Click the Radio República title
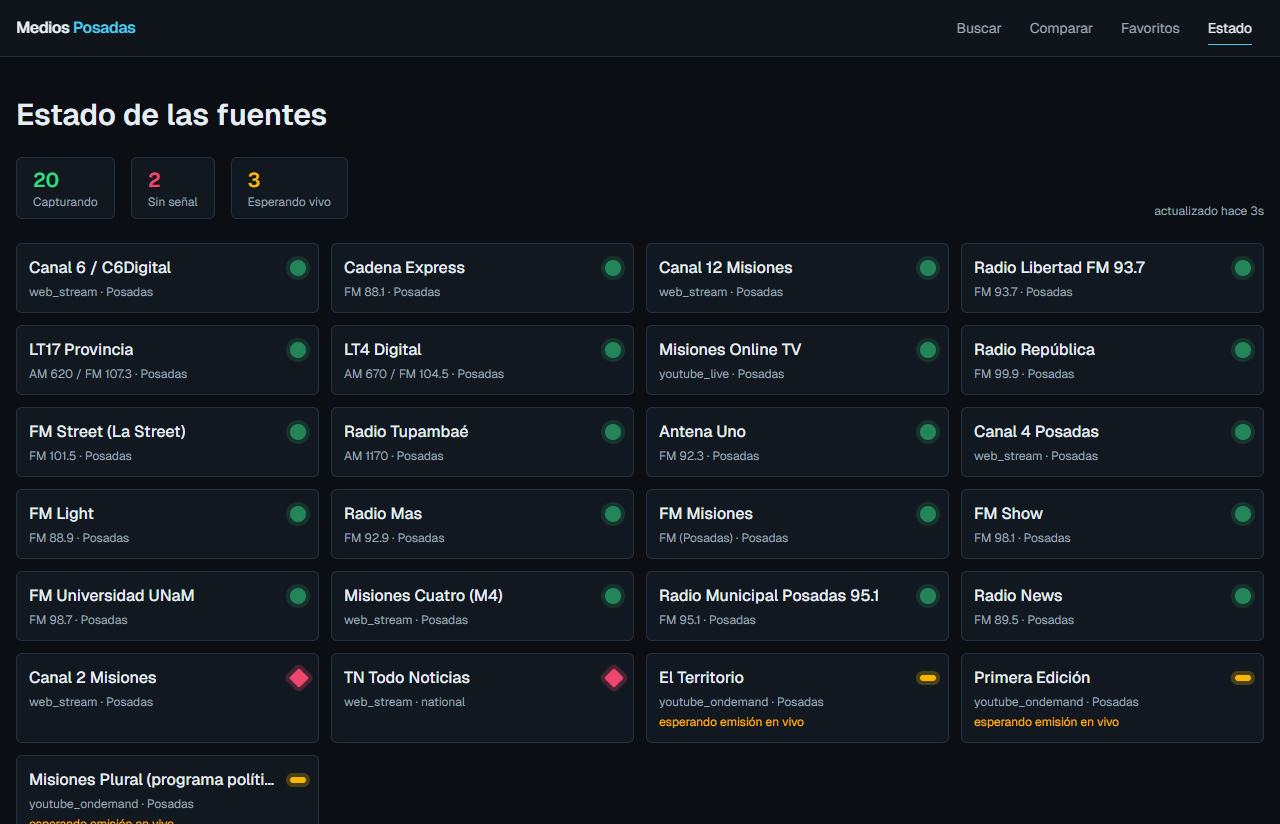 coord(1034,350)
